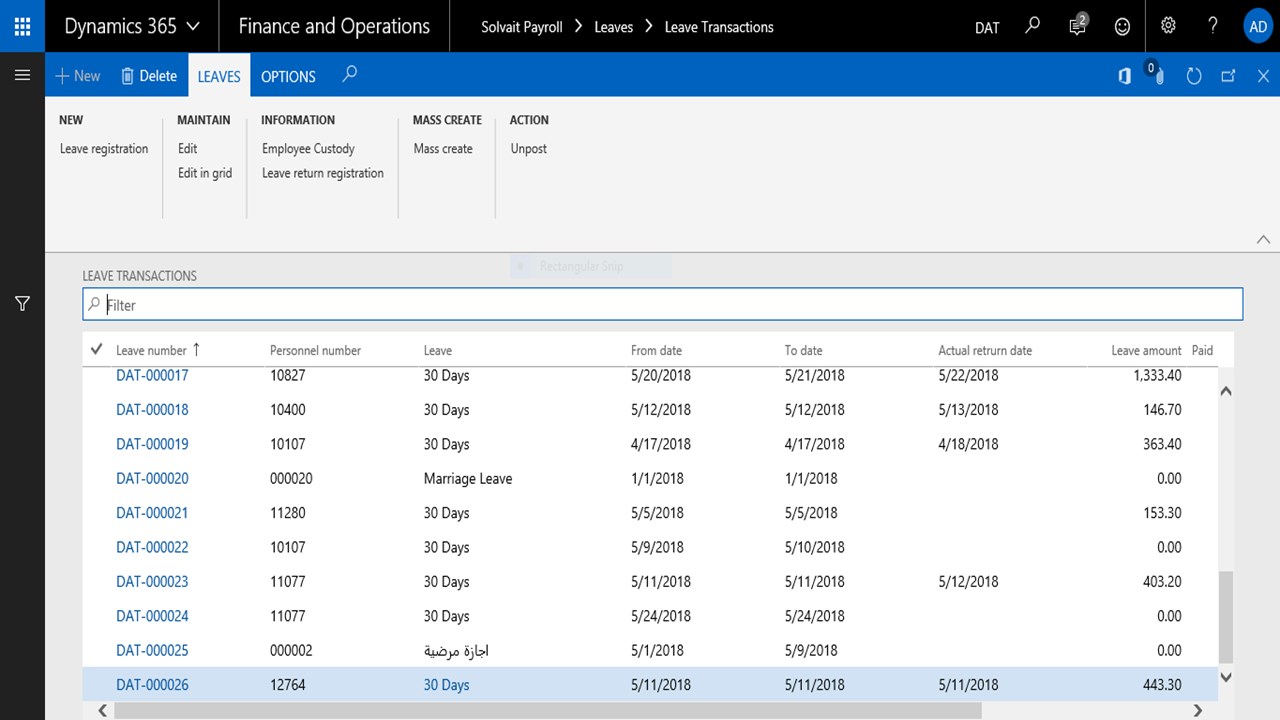The image size is (1280, 720).
Task: Open the app launcher waffle menu
Action: 22,26
